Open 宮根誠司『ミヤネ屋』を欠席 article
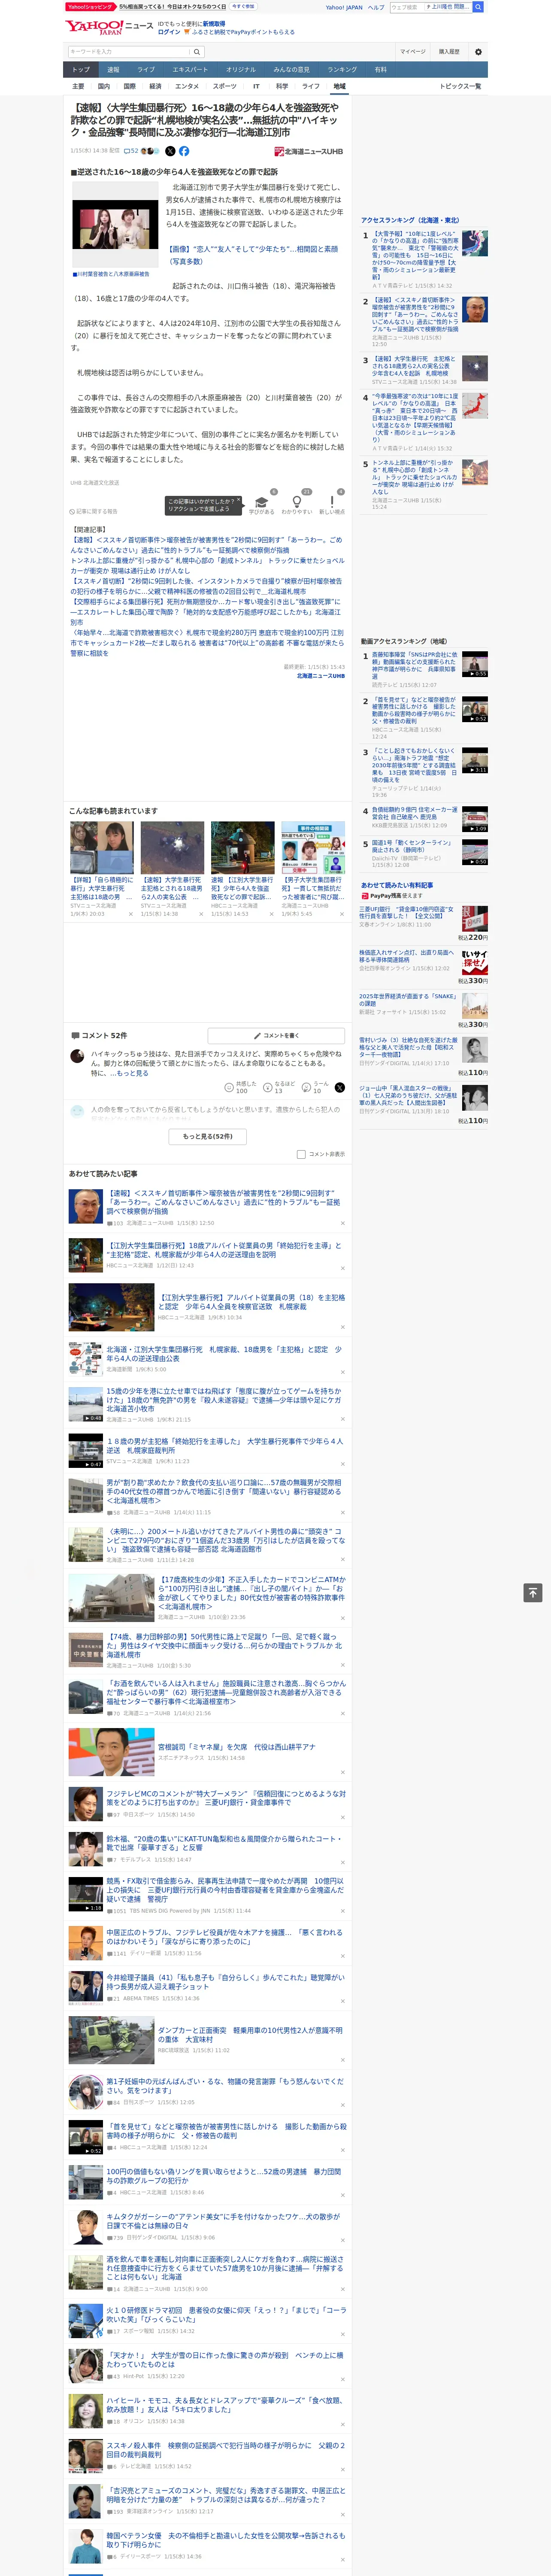Viewport: 551px width, 2576px height. point(236,1747)
